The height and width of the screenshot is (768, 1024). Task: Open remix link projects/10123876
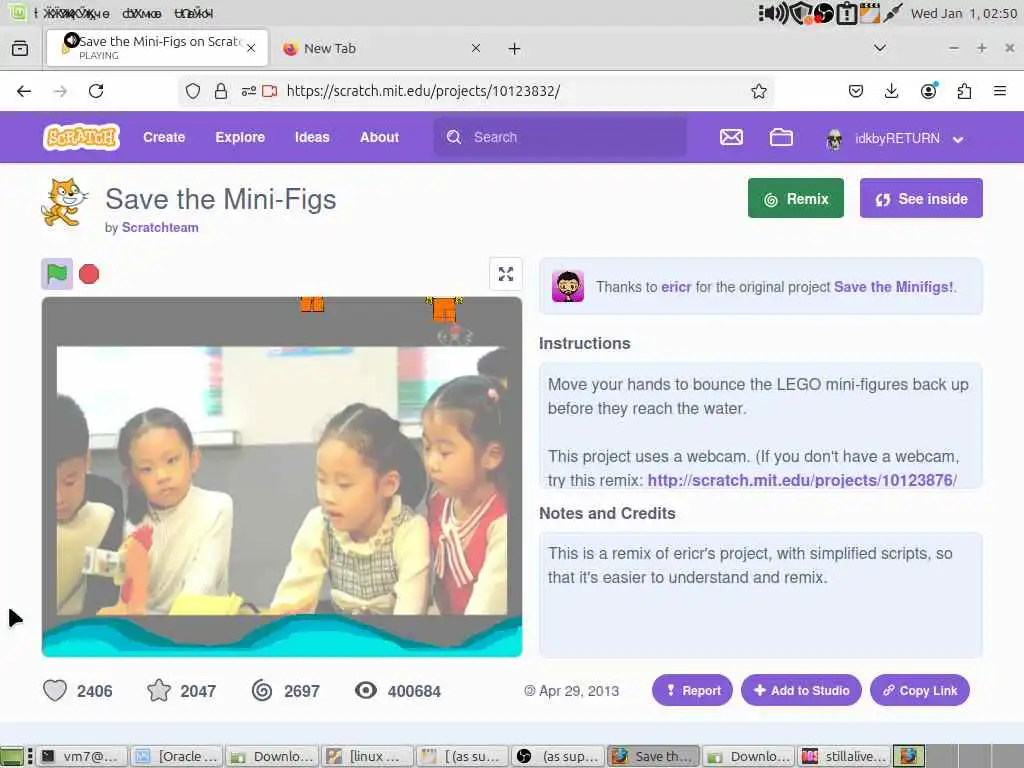pyautogui.click(x=802, y=480)
